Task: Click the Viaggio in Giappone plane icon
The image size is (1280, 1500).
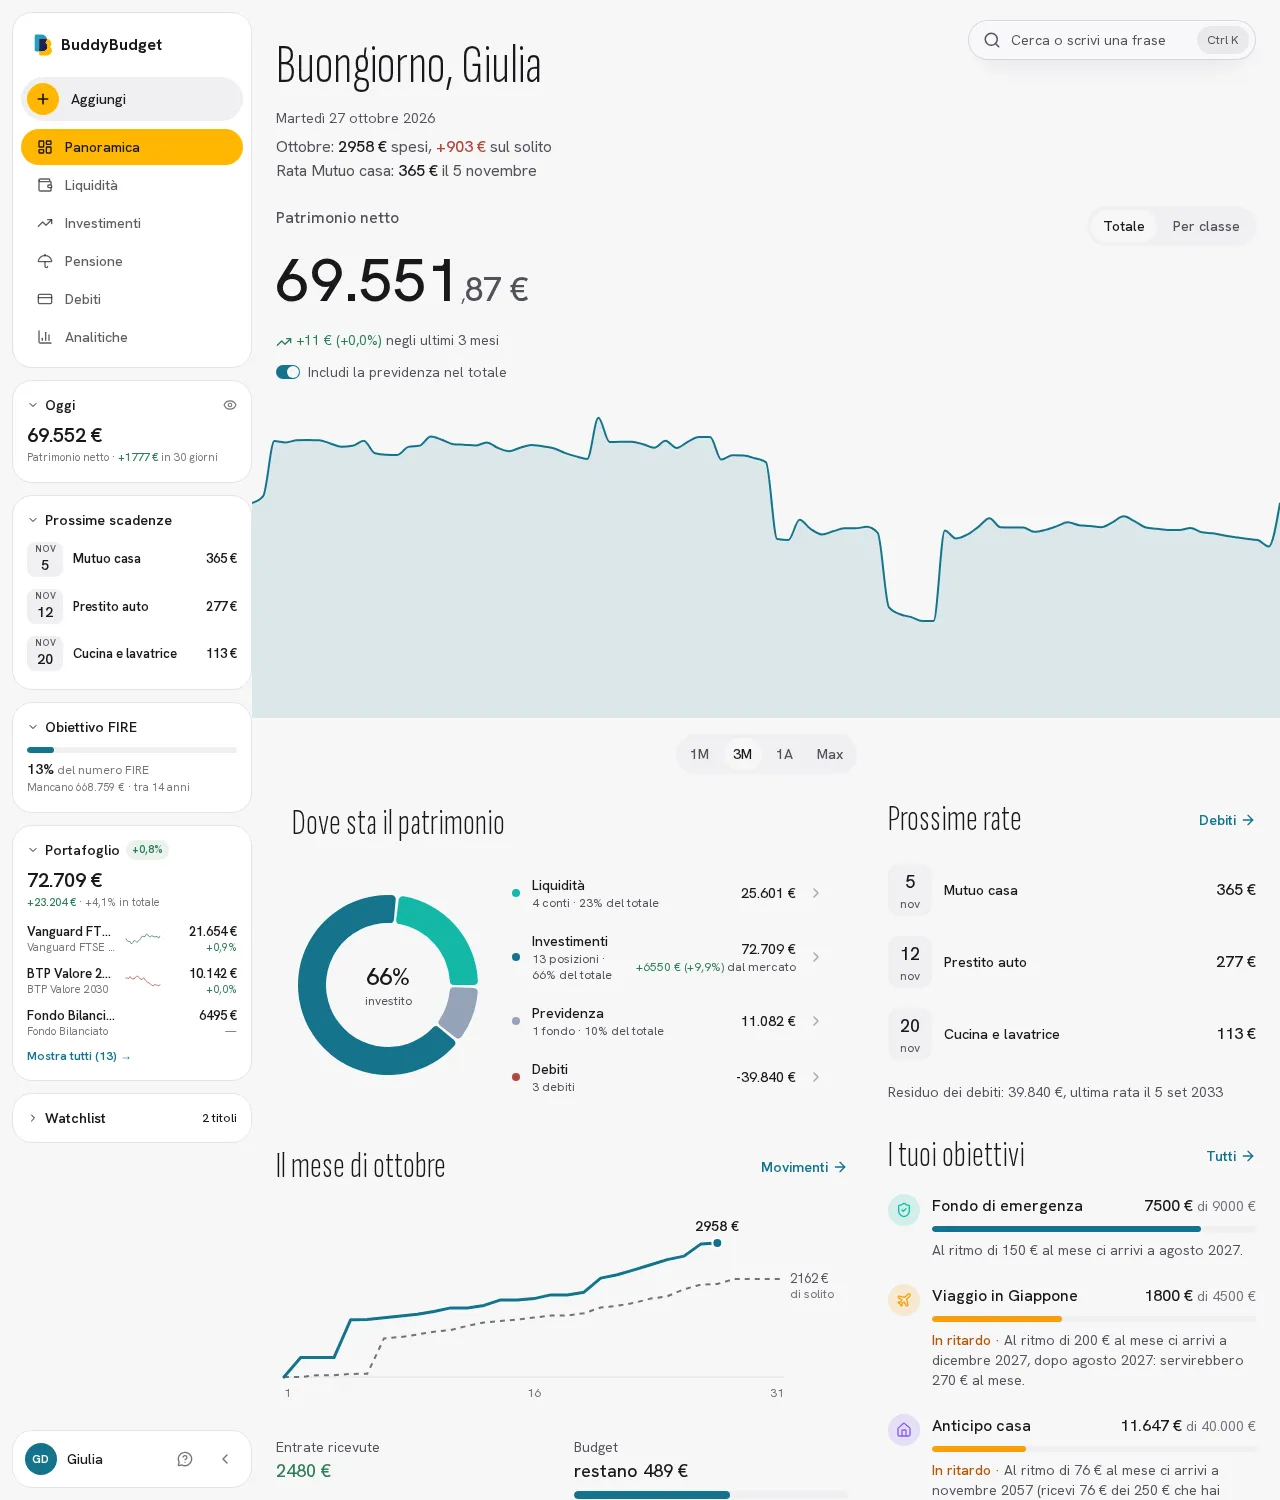Action: 904,1300
